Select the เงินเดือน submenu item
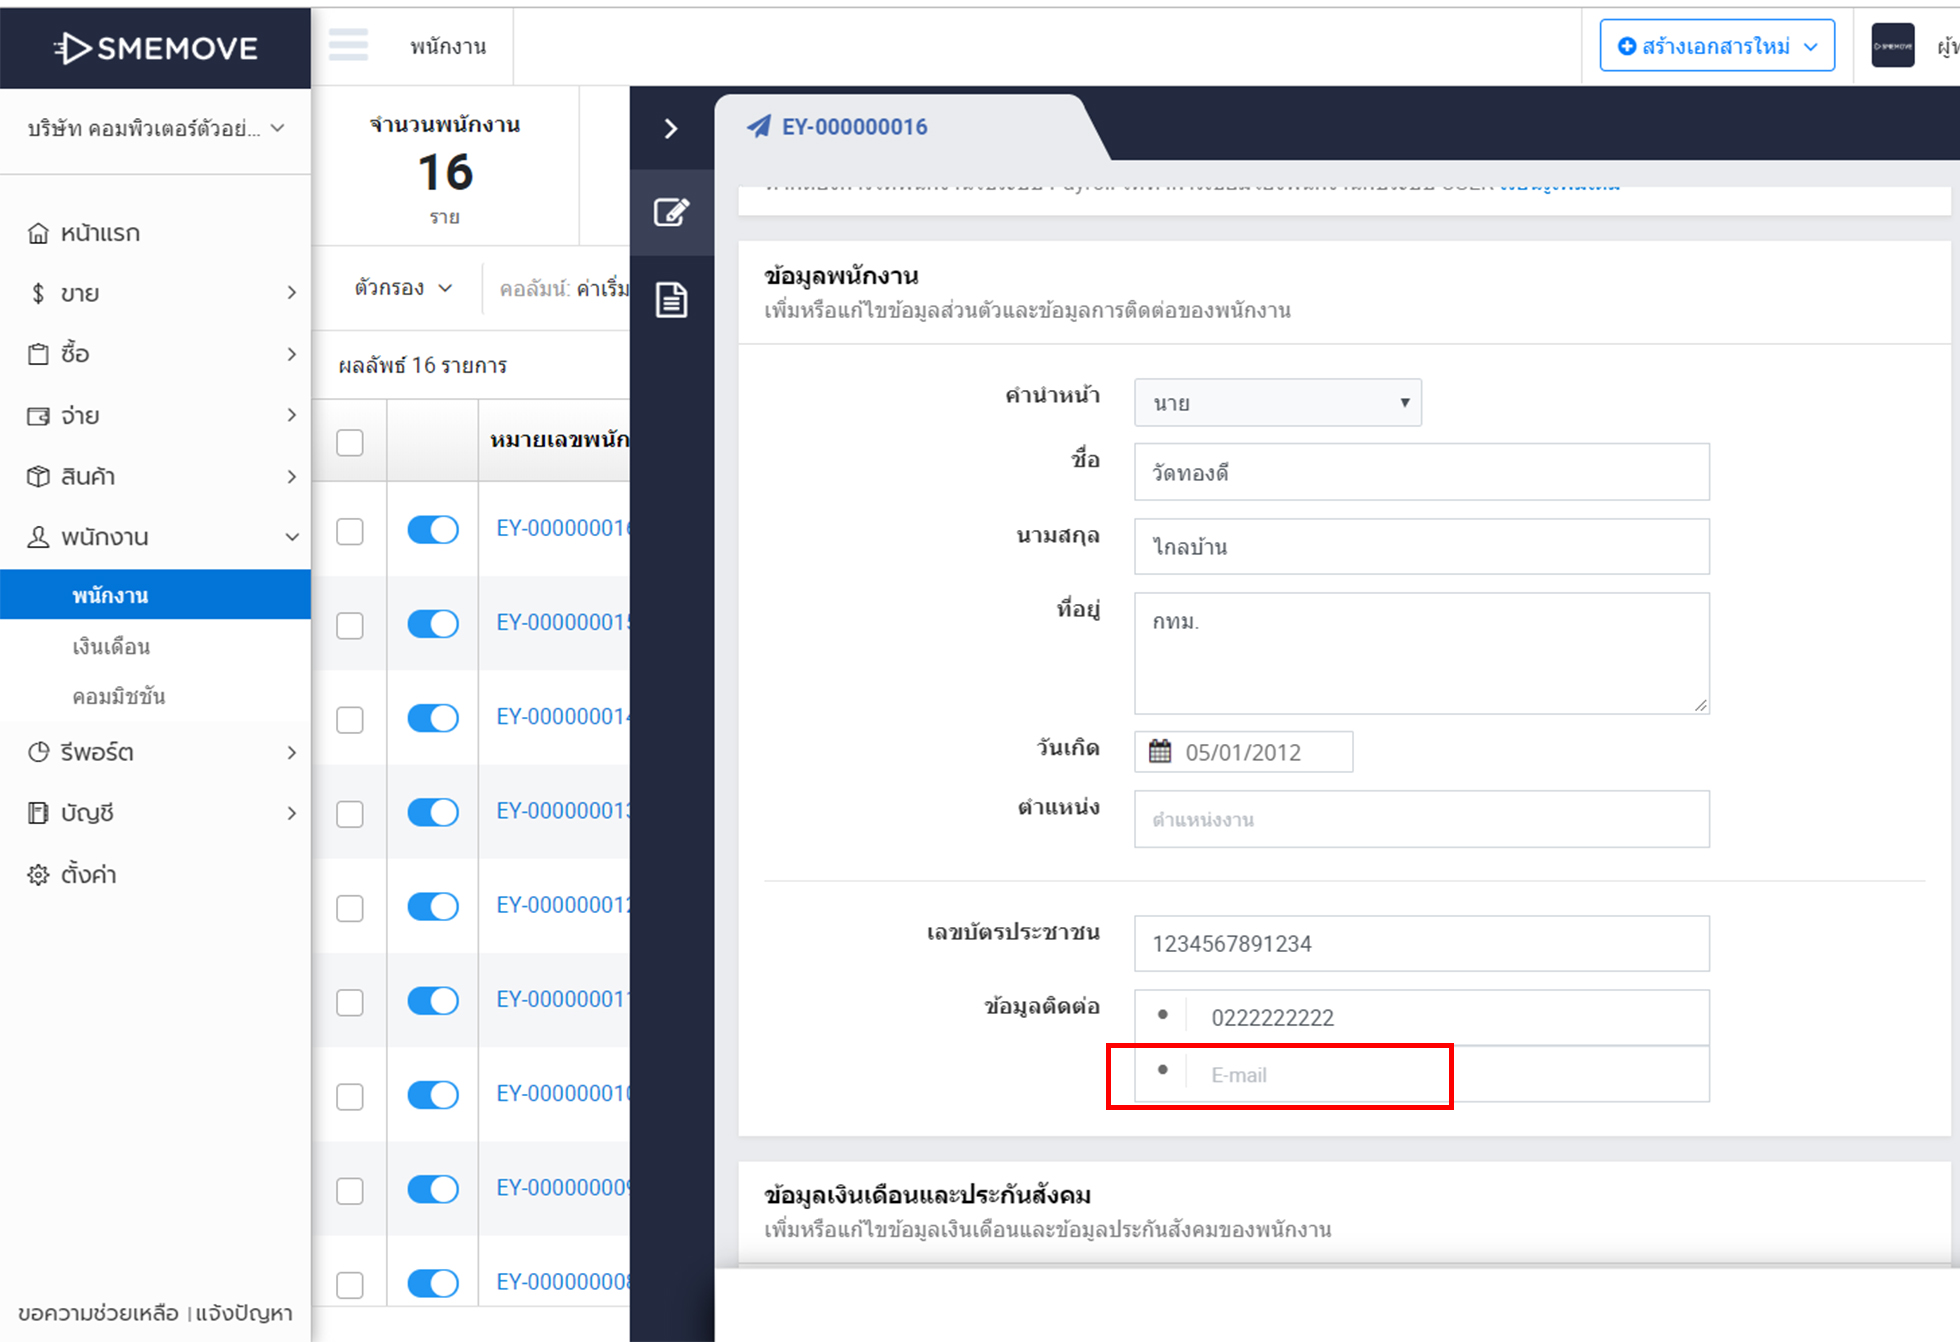 click(111, 647)
